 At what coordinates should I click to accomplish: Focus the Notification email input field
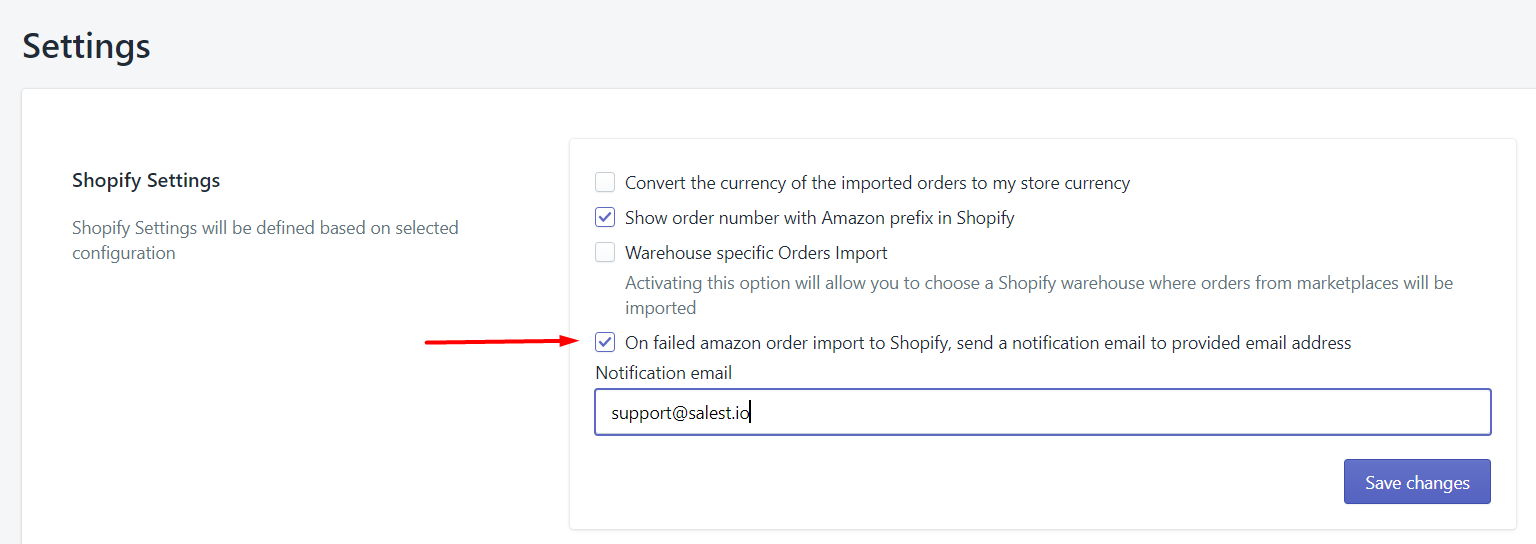coord(1043,412)
